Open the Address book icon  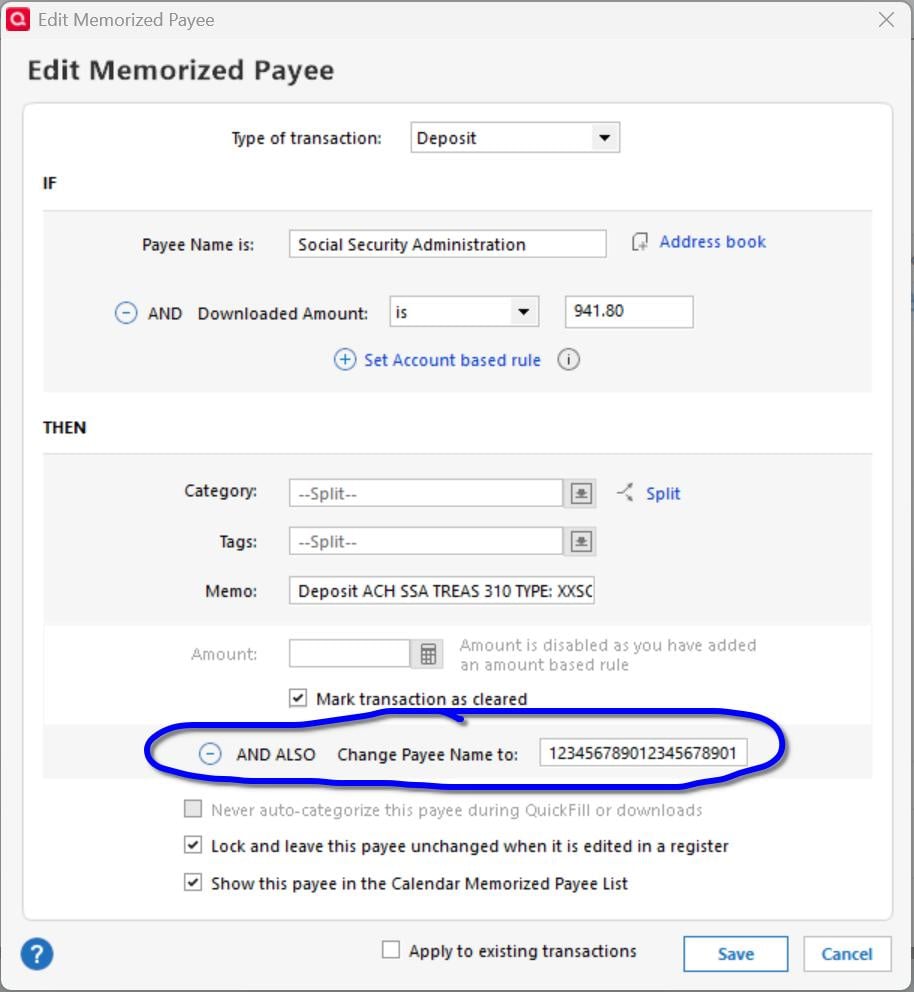[x=639, y=242]
